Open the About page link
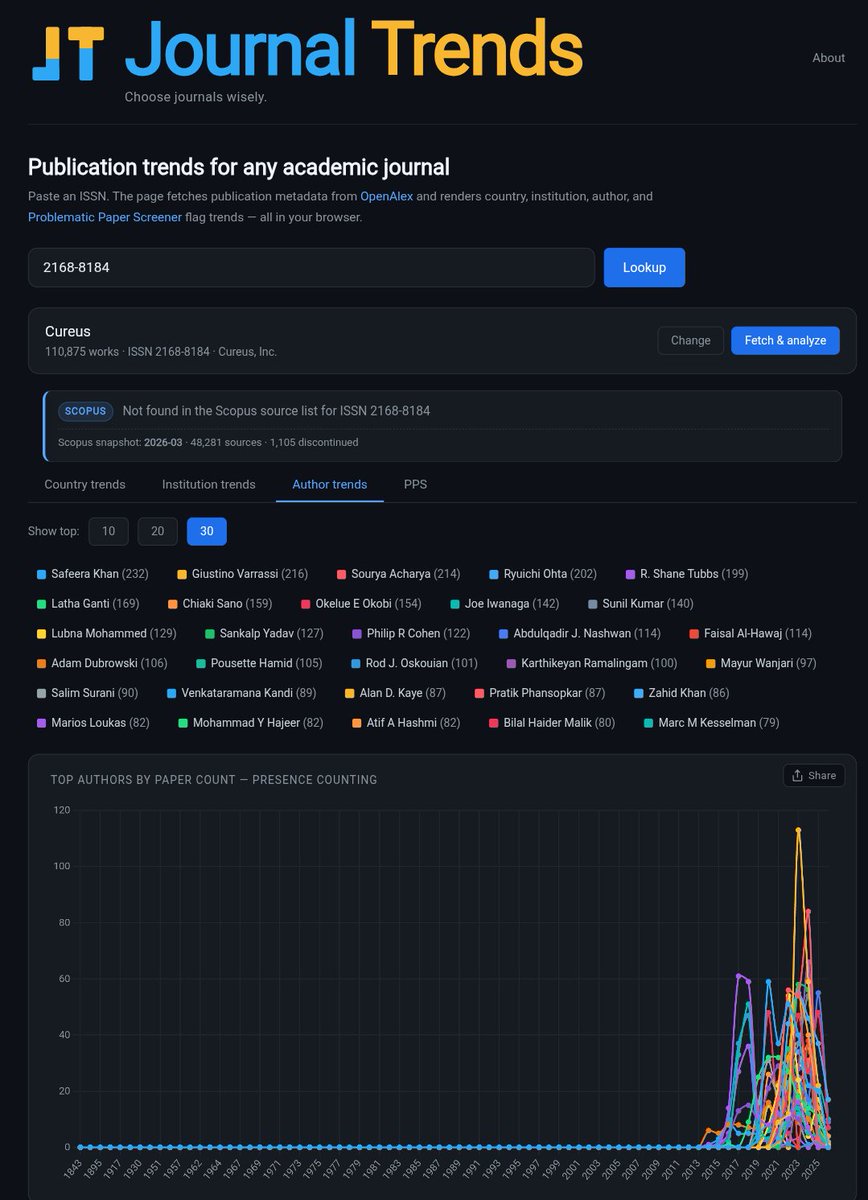 (x=828, y=58)
